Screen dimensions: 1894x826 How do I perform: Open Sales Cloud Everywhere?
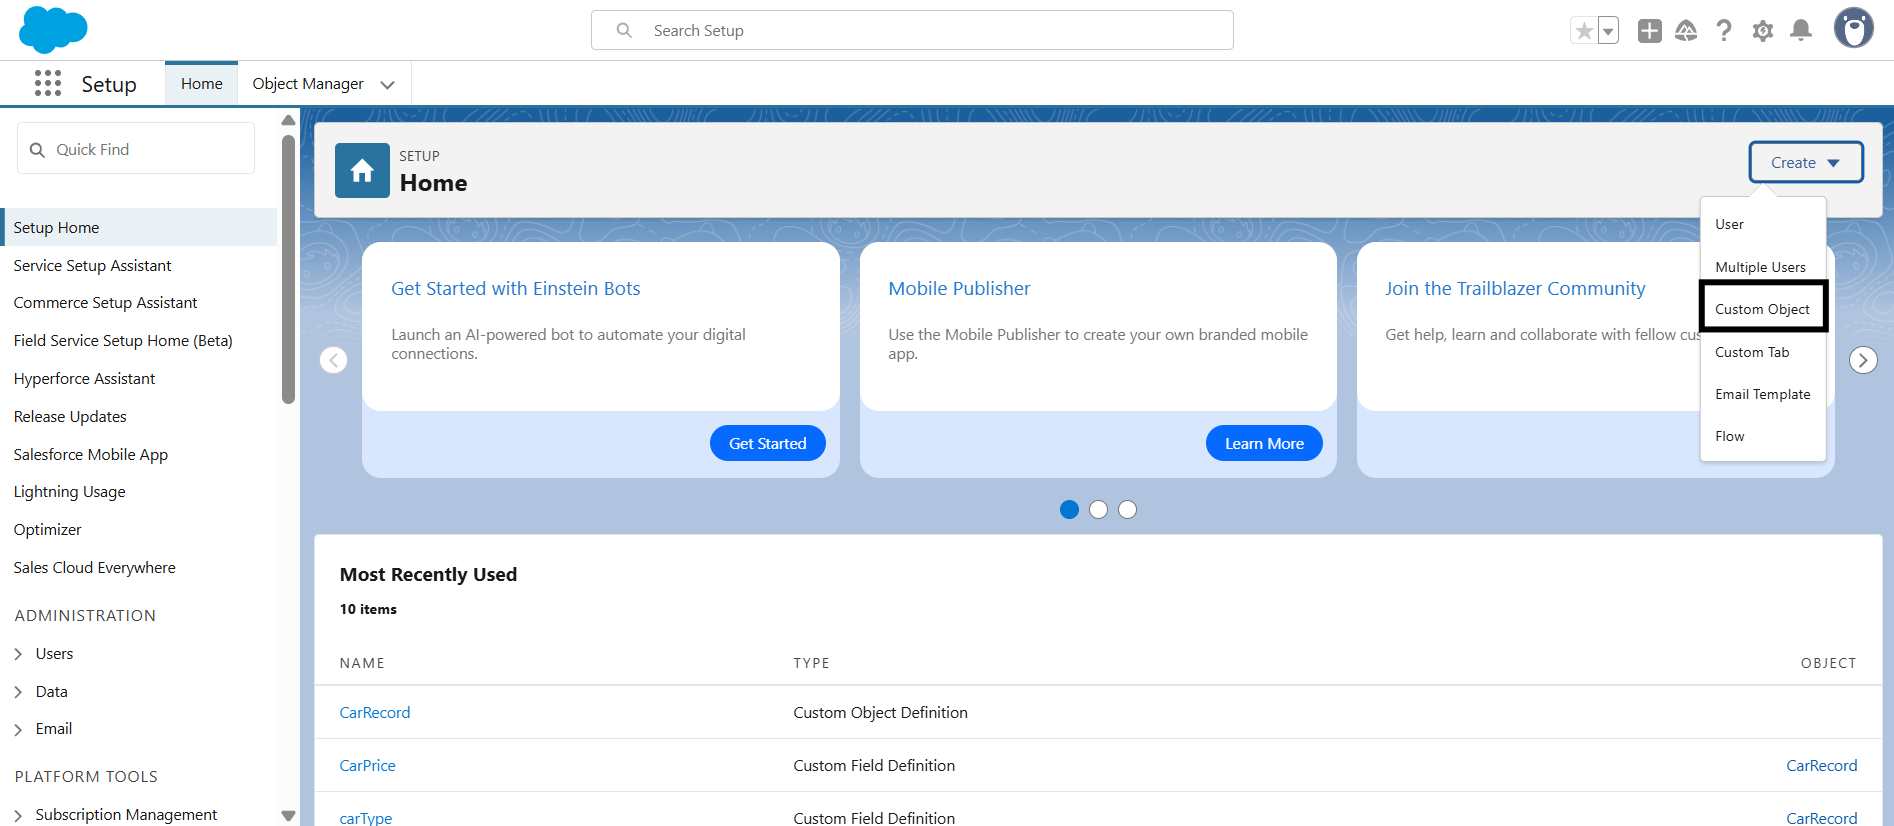tap(94, 567)
